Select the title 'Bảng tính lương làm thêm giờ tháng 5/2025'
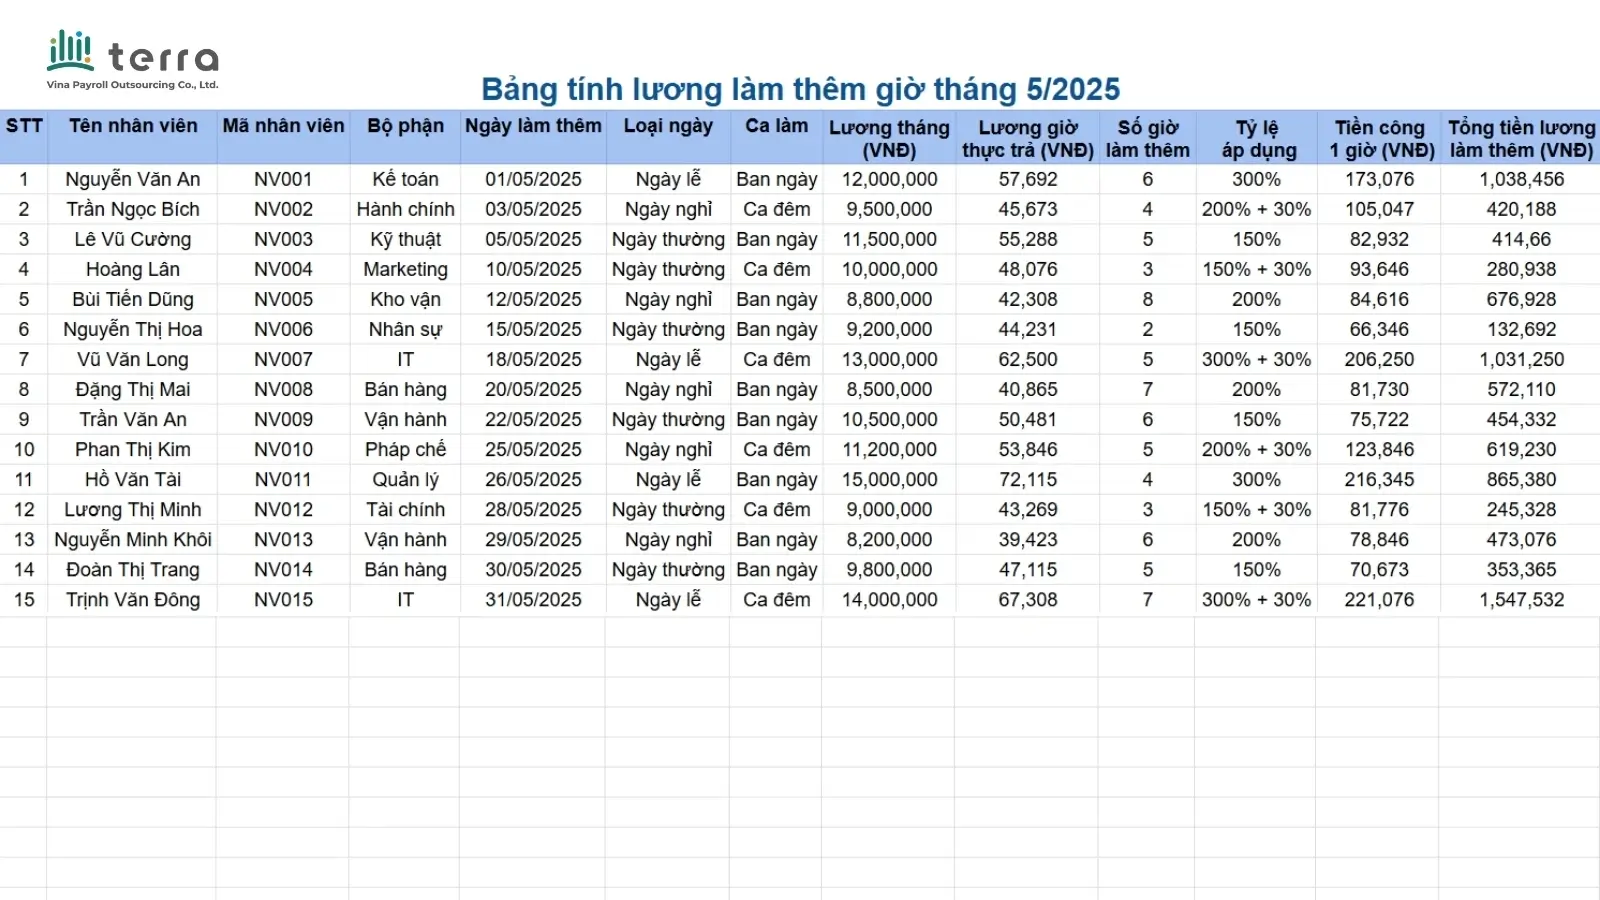 (800, 89)
